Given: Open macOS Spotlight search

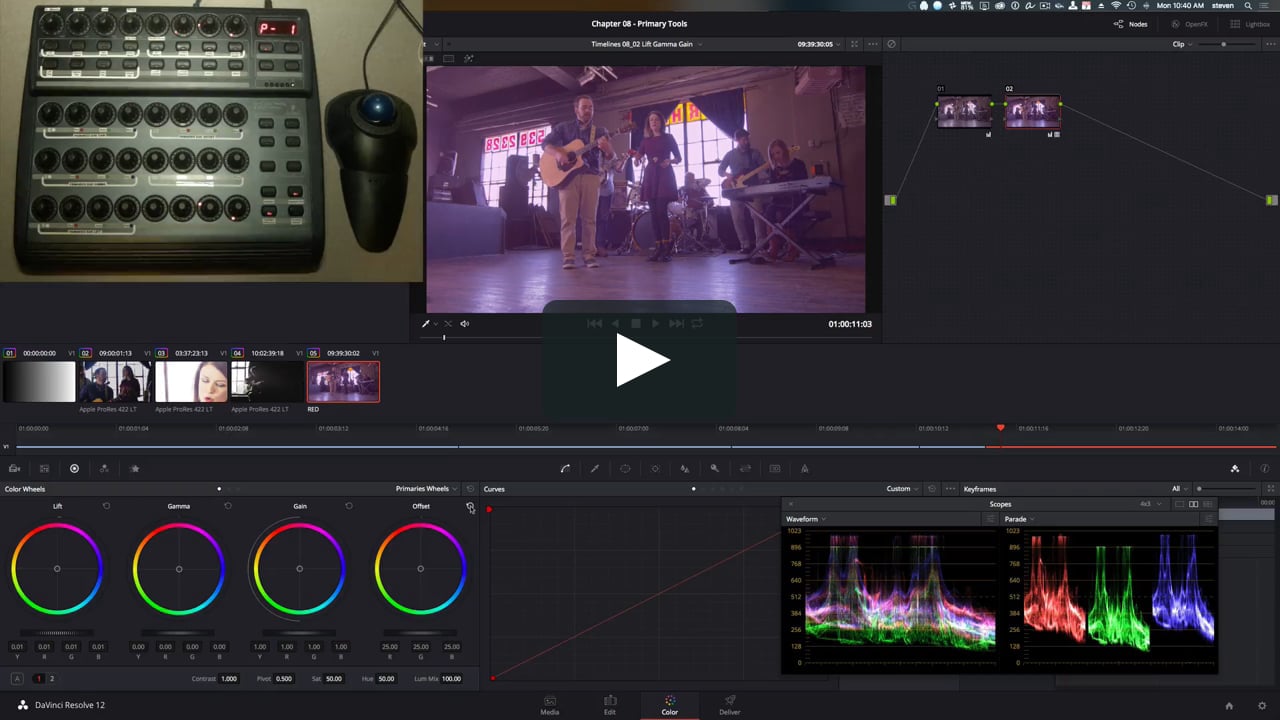Looking at the screenshot, I should click(x=1248, y=6).
